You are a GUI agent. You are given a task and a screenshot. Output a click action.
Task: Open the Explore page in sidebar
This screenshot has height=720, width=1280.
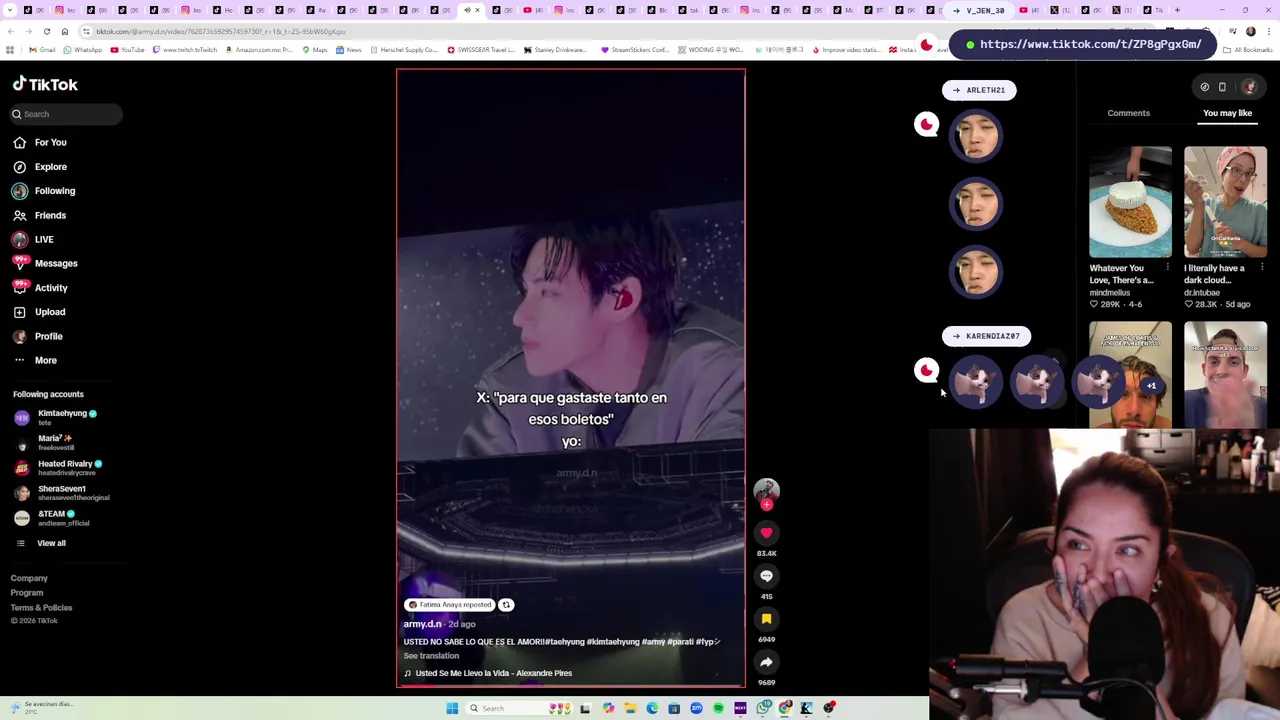point(40,167)
